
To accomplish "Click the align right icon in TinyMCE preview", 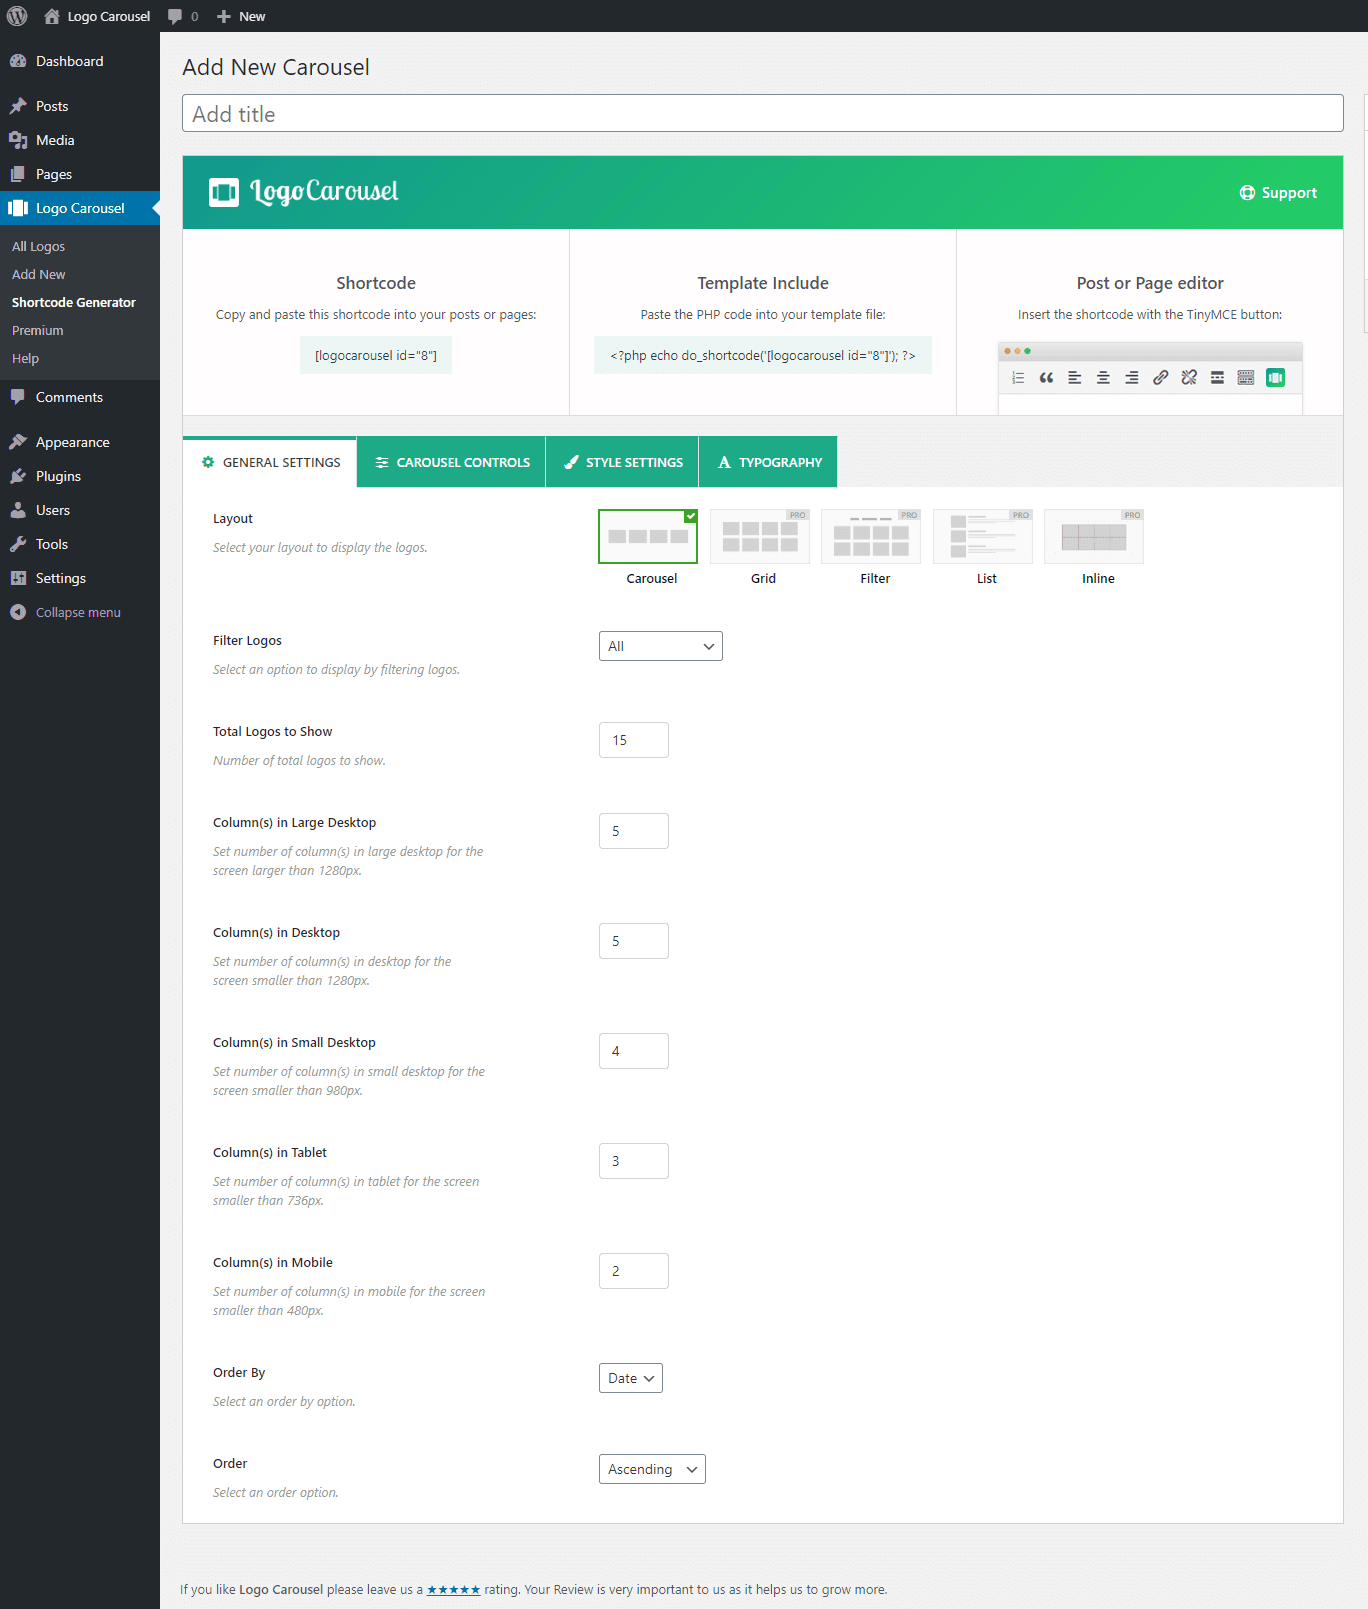I will 1131,377.
